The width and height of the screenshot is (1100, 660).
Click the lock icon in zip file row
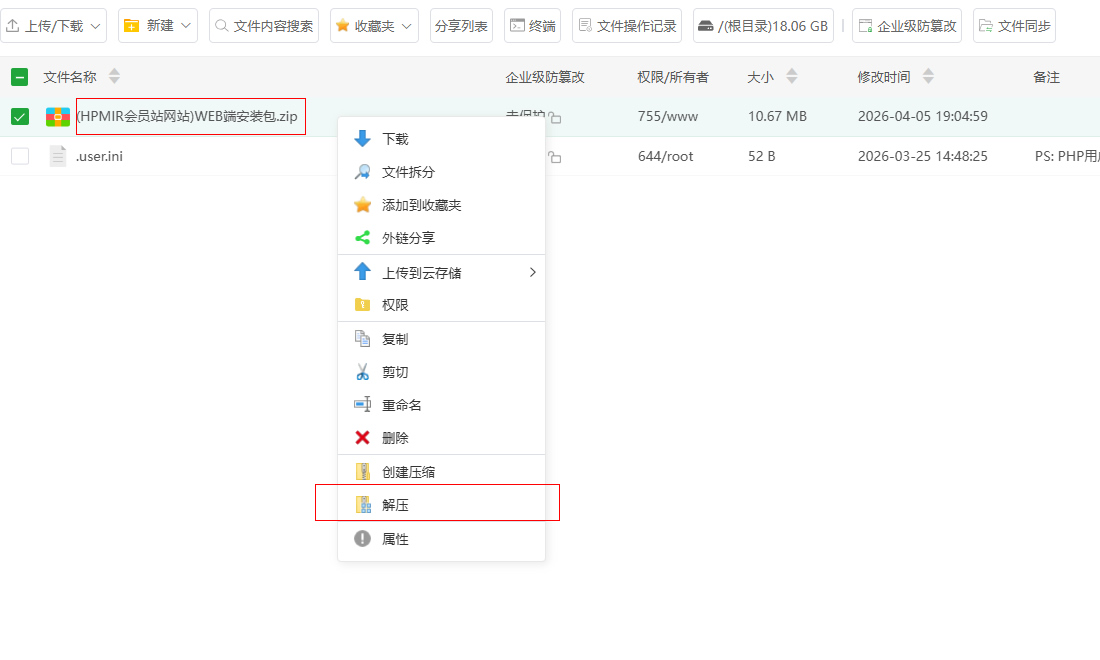pos(555,119)
